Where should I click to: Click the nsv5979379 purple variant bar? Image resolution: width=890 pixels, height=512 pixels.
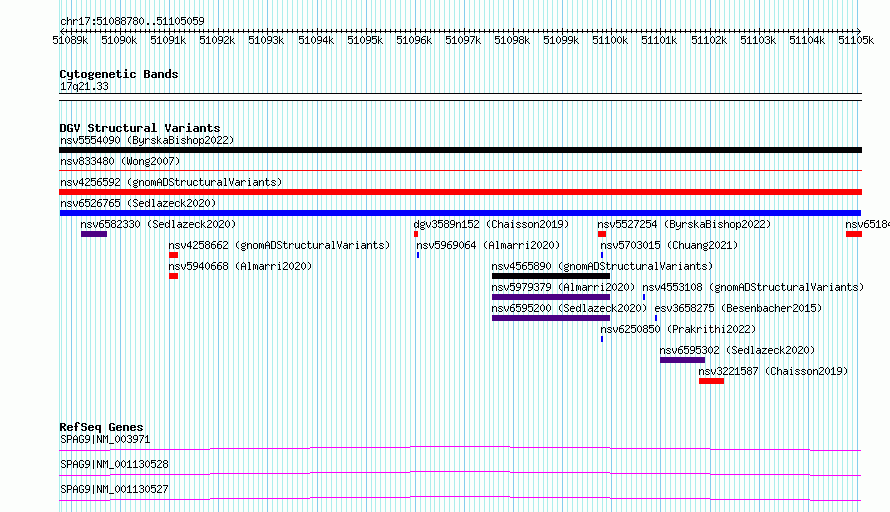point(551,297)
